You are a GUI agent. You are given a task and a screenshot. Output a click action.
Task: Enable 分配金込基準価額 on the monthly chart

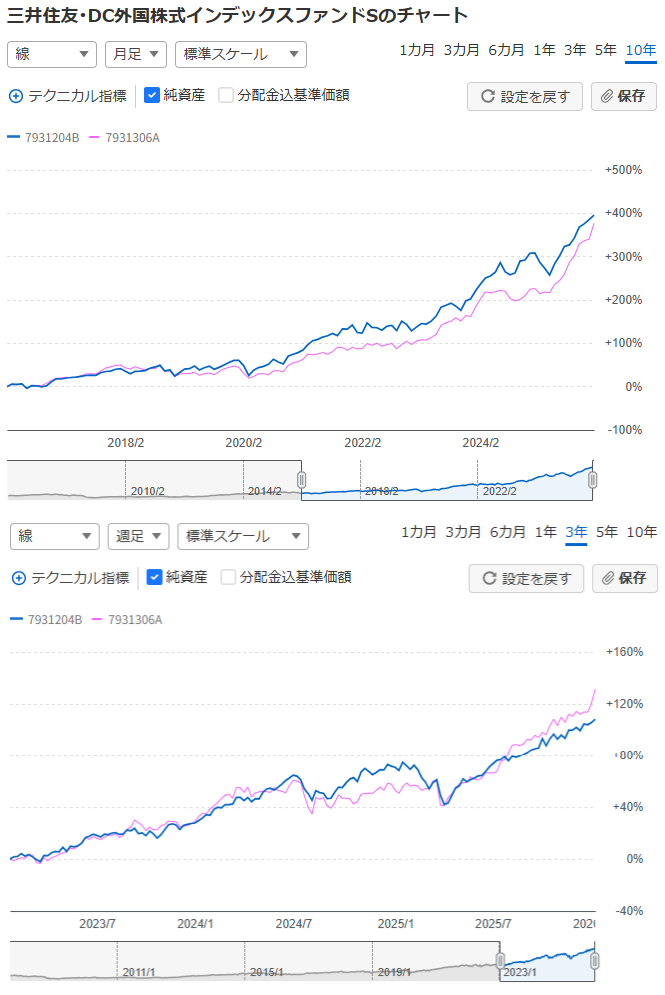click(226, 96)
